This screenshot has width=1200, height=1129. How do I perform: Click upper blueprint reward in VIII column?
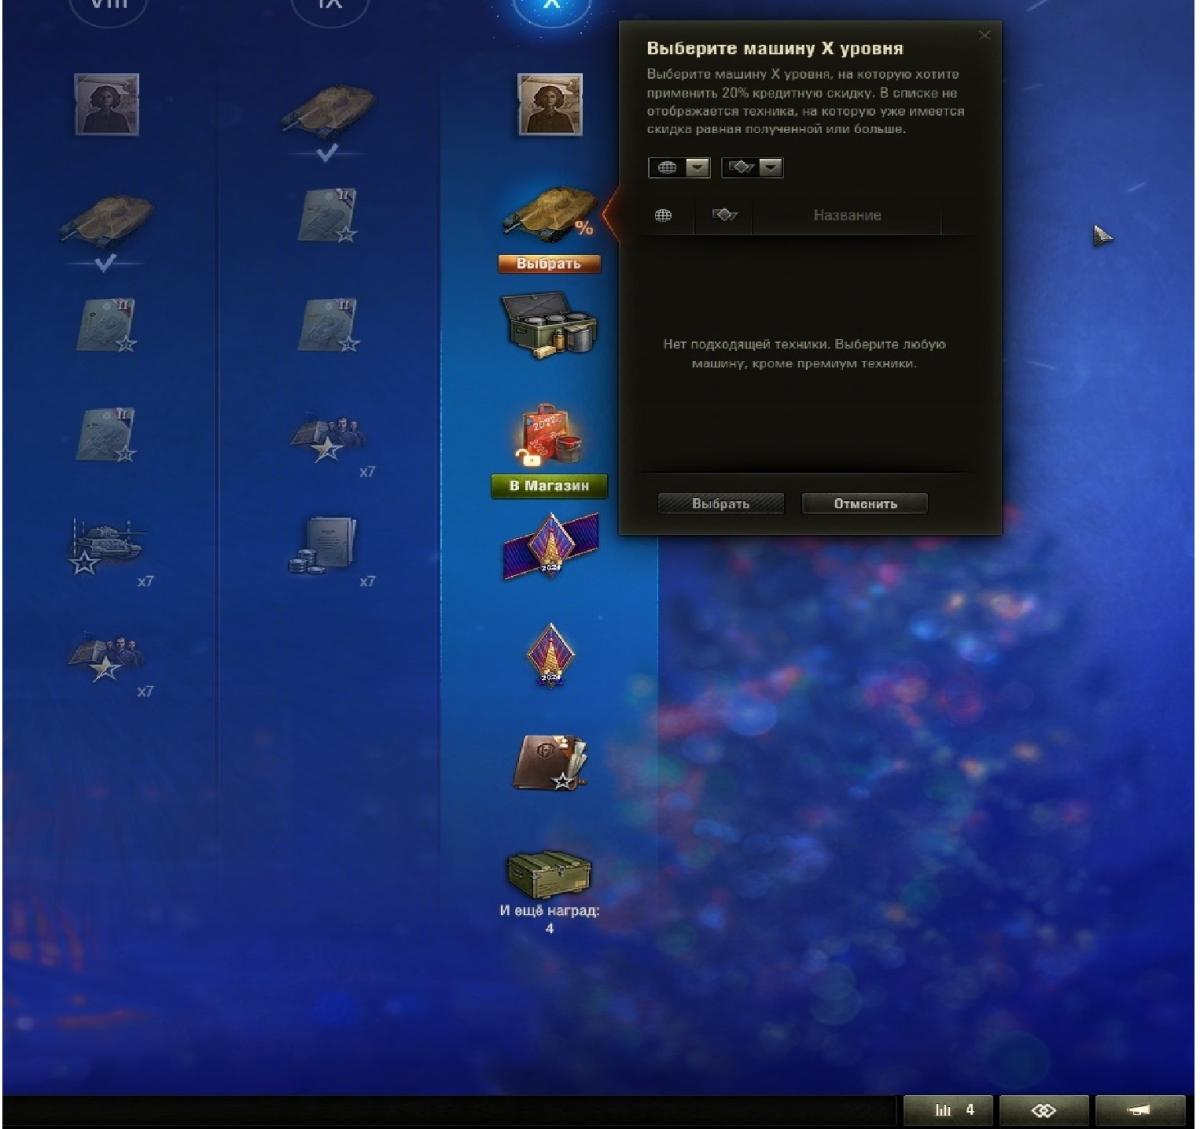pyautogui.click(x=107, y=325)
